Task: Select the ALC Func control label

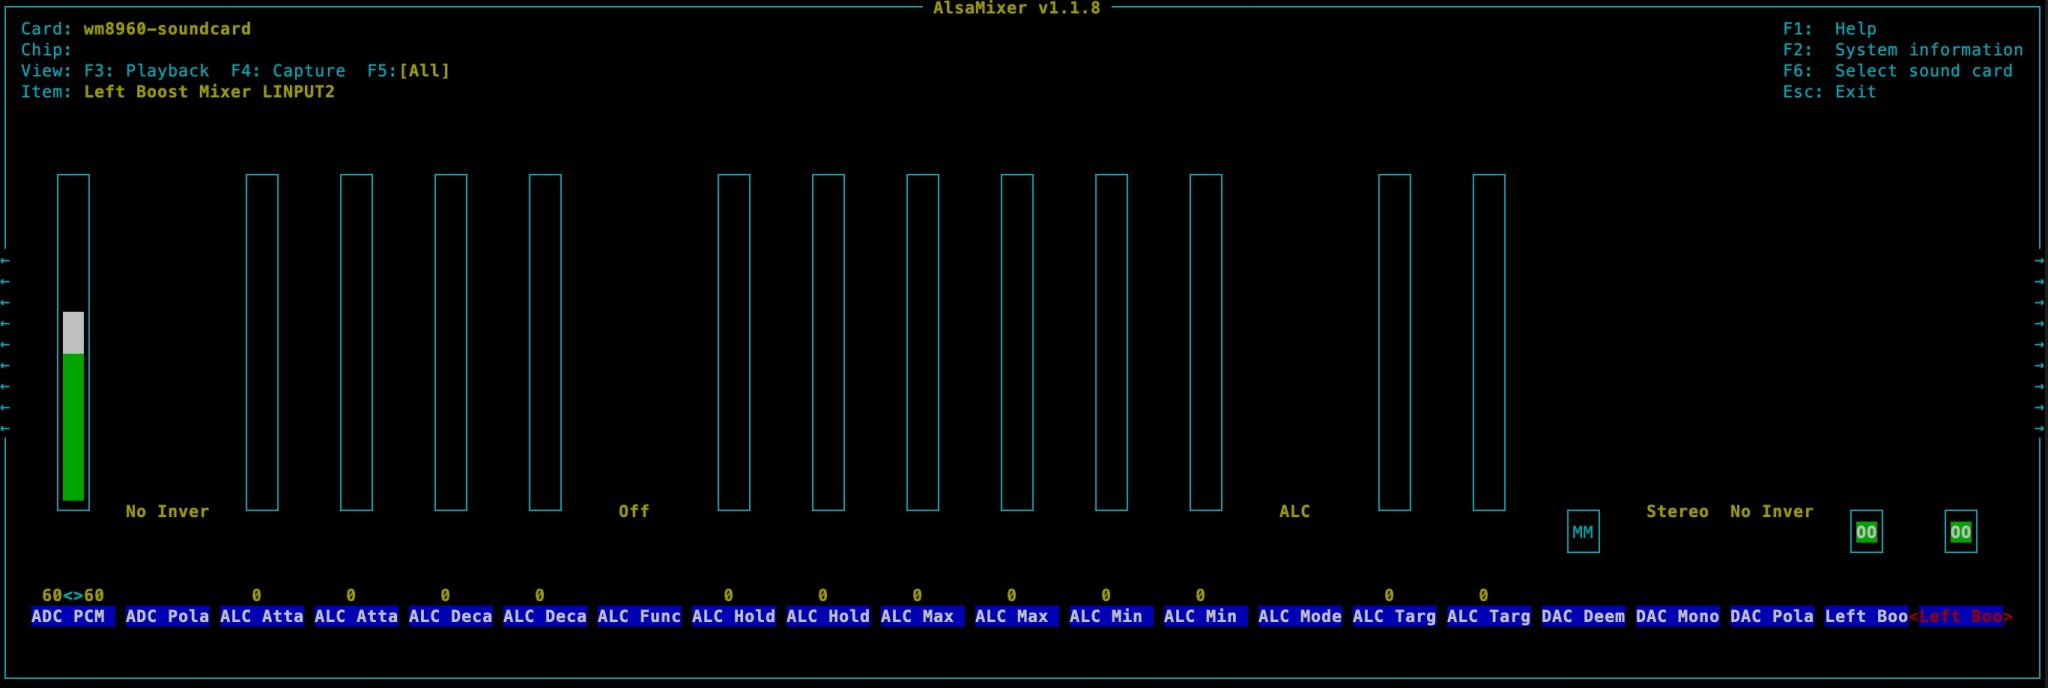Action: [639, 616]
